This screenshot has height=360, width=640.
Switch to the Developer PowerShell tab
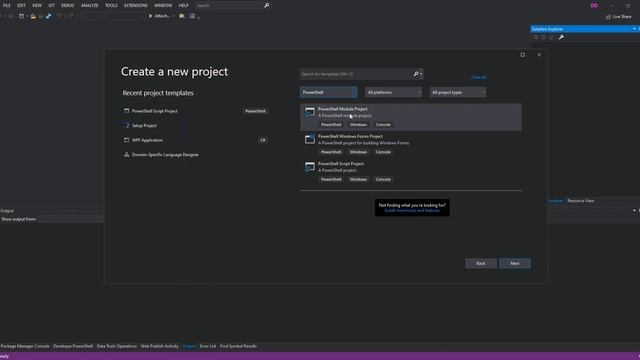tap(73, 346)
